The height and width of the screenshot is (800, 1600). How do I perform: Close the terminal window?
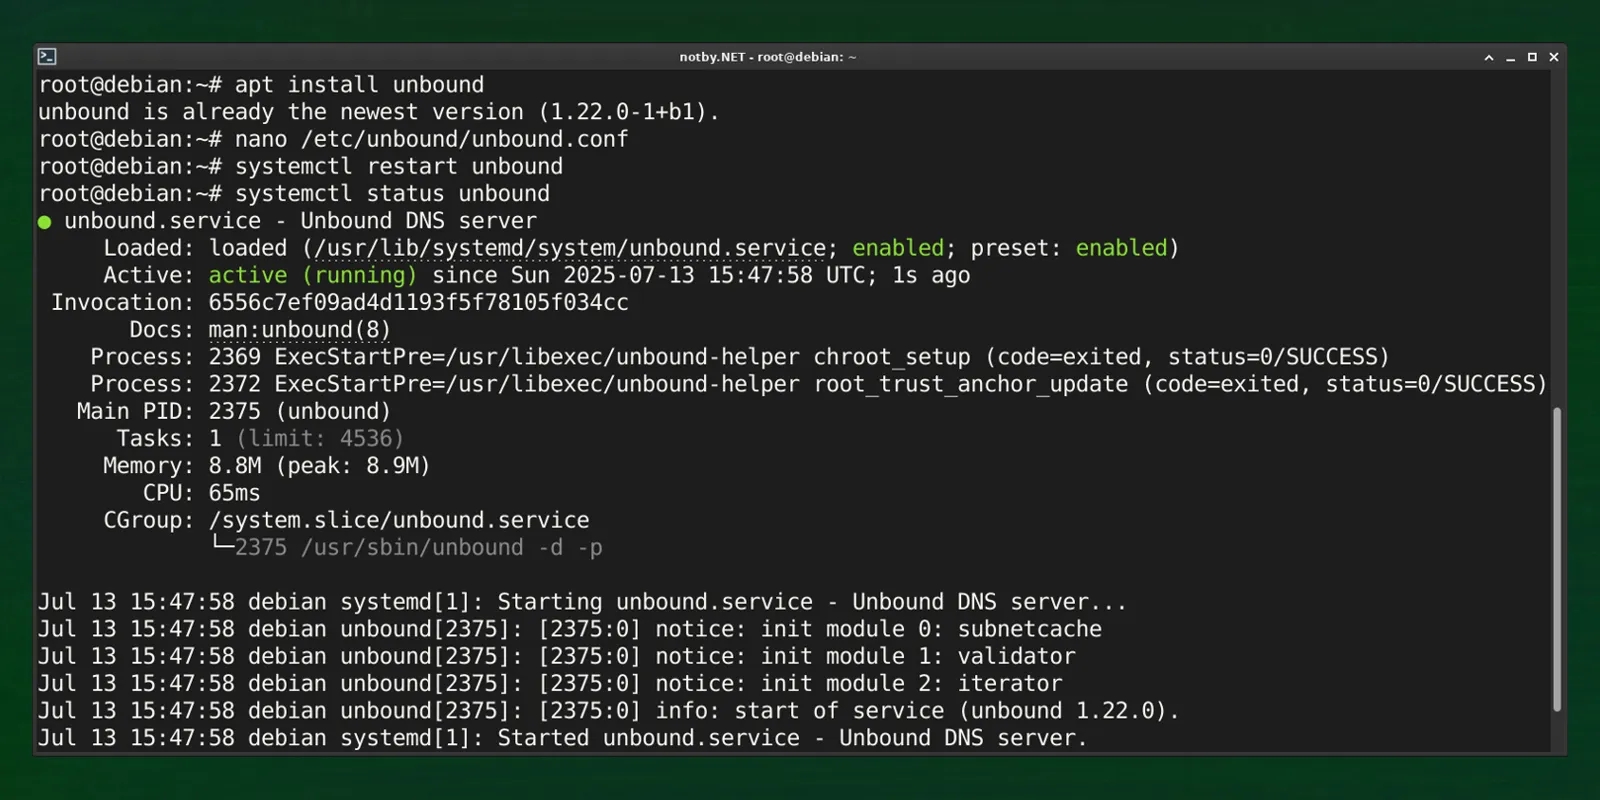pos(1554,58)
